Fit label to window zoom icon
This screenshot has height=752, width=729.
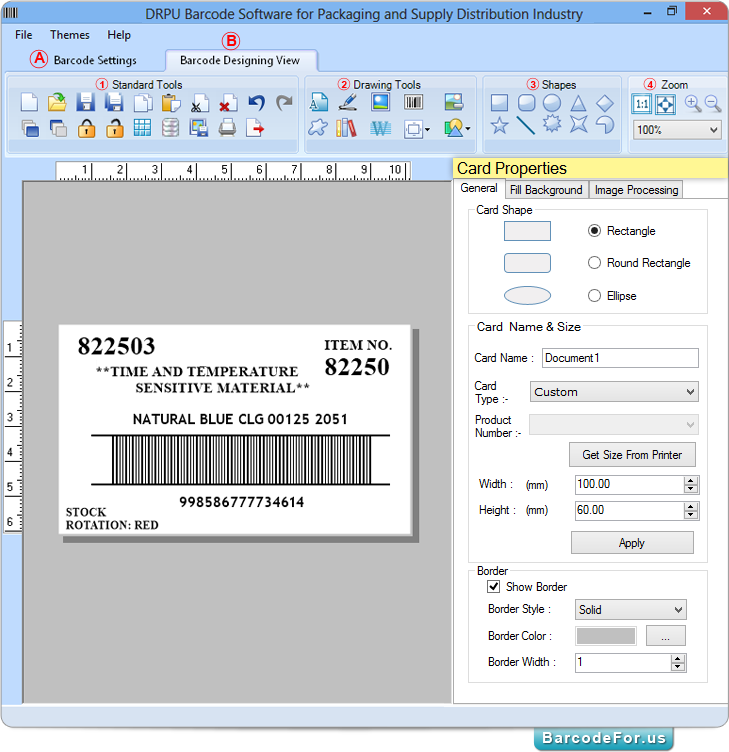pyautogui.click(x=666, y=104)
